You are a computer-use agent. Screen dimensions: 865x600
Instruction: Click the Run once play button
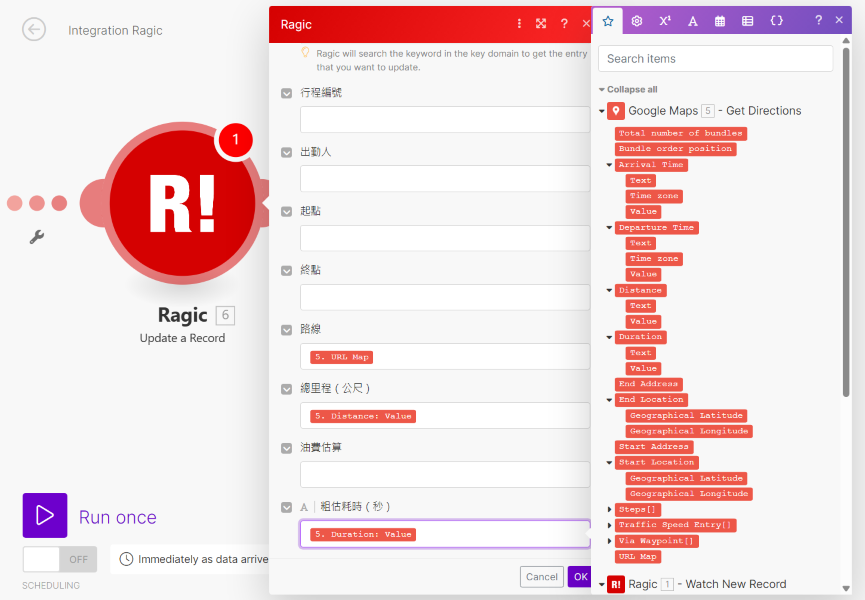(45, 516)
